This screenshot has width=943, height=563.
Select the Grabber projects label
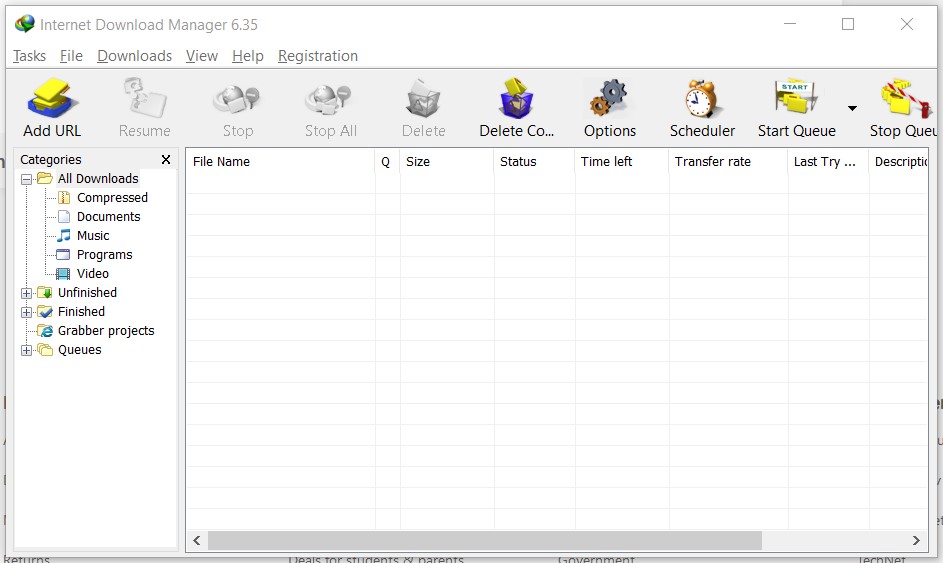tap(106, 331)
